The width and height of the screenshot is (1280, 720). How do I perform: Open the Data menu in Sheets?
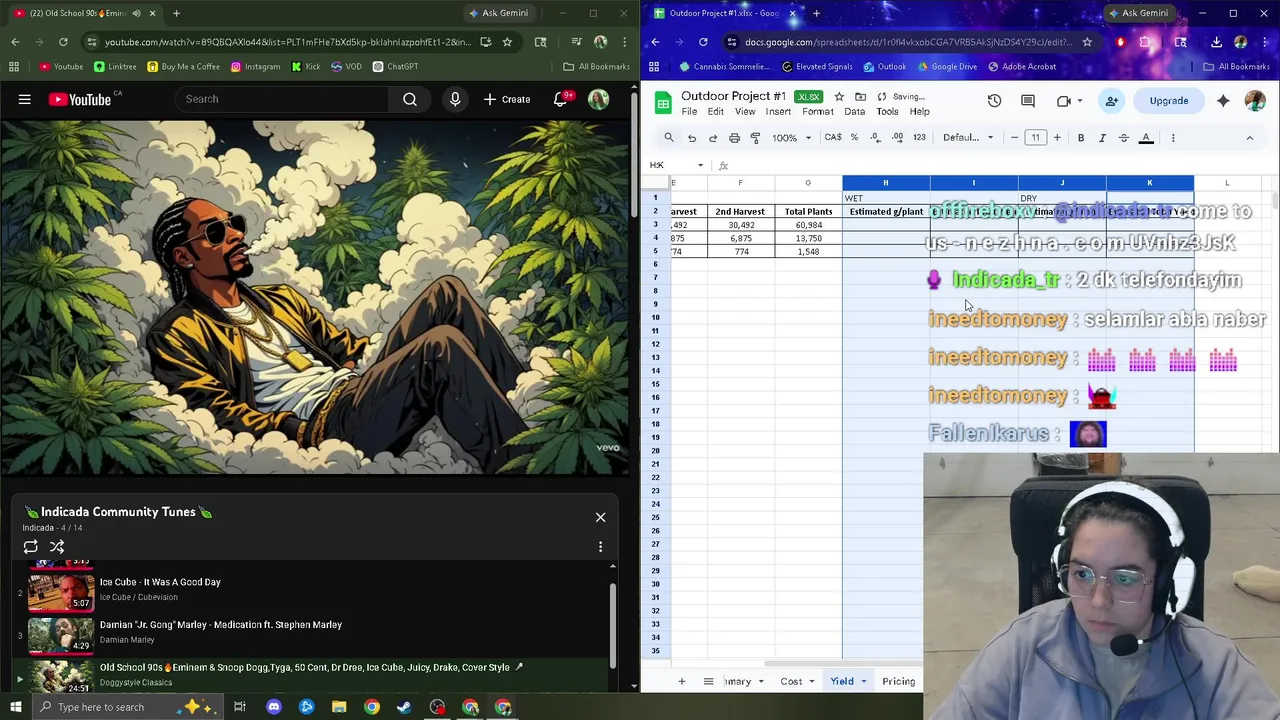[x=854, y=112]
